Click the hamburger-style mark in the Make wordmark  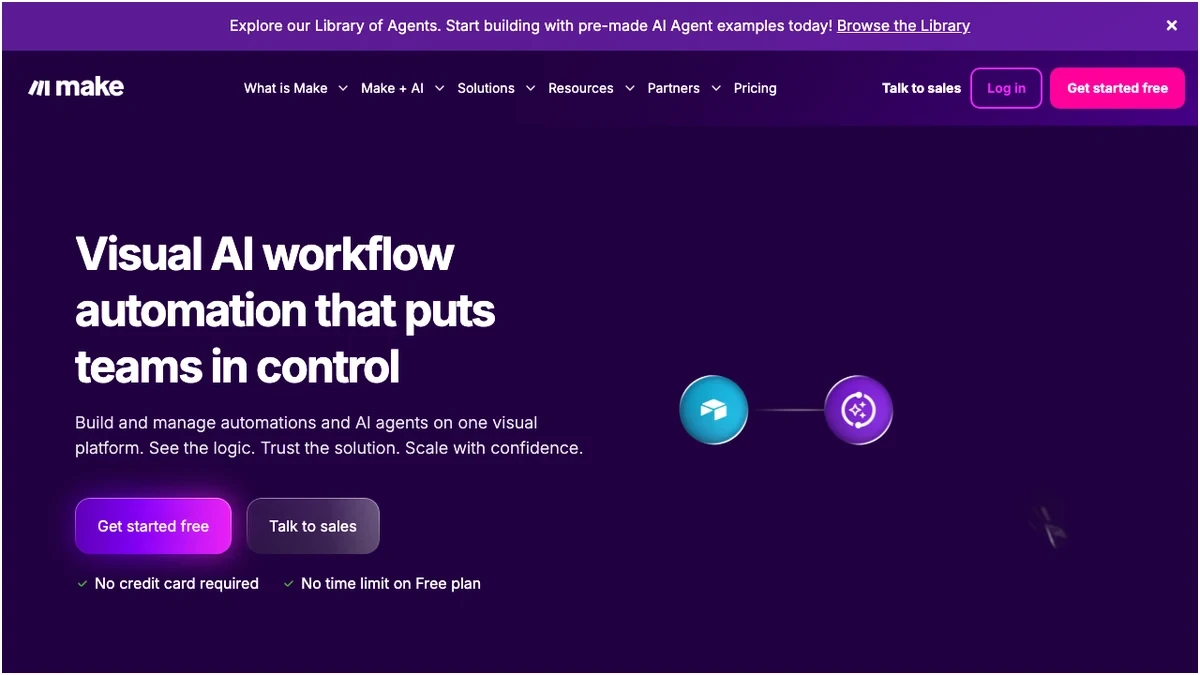[x=39, y=87]
